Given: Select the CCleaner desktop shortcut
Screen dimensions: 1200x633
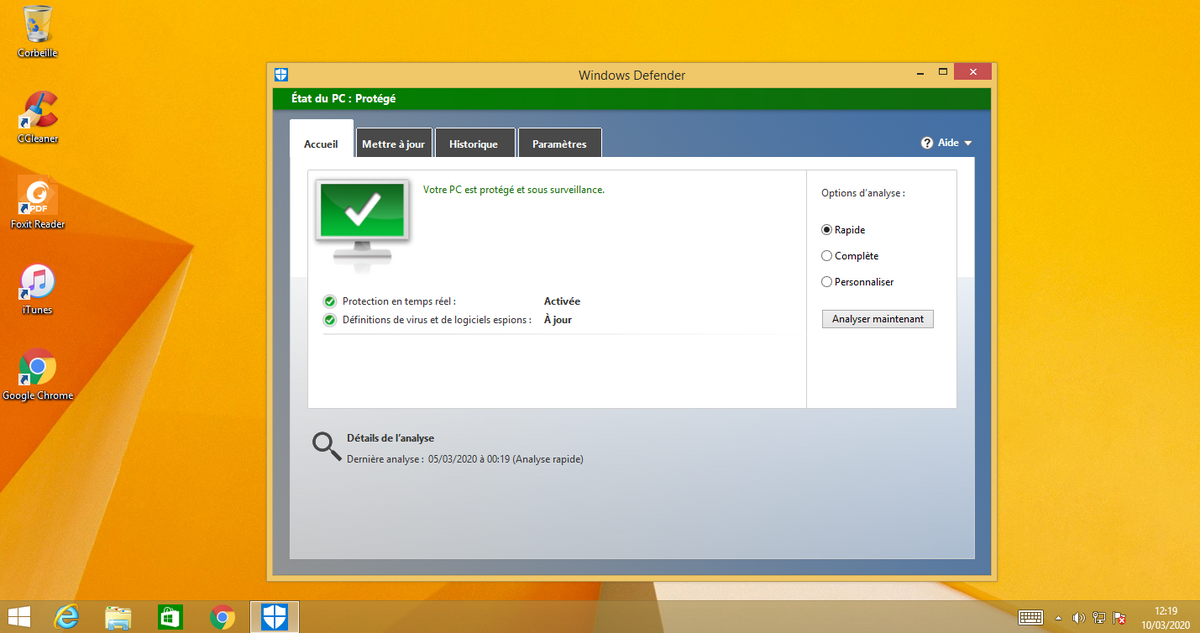Looking at the screenshot, I should coord(37,117).
